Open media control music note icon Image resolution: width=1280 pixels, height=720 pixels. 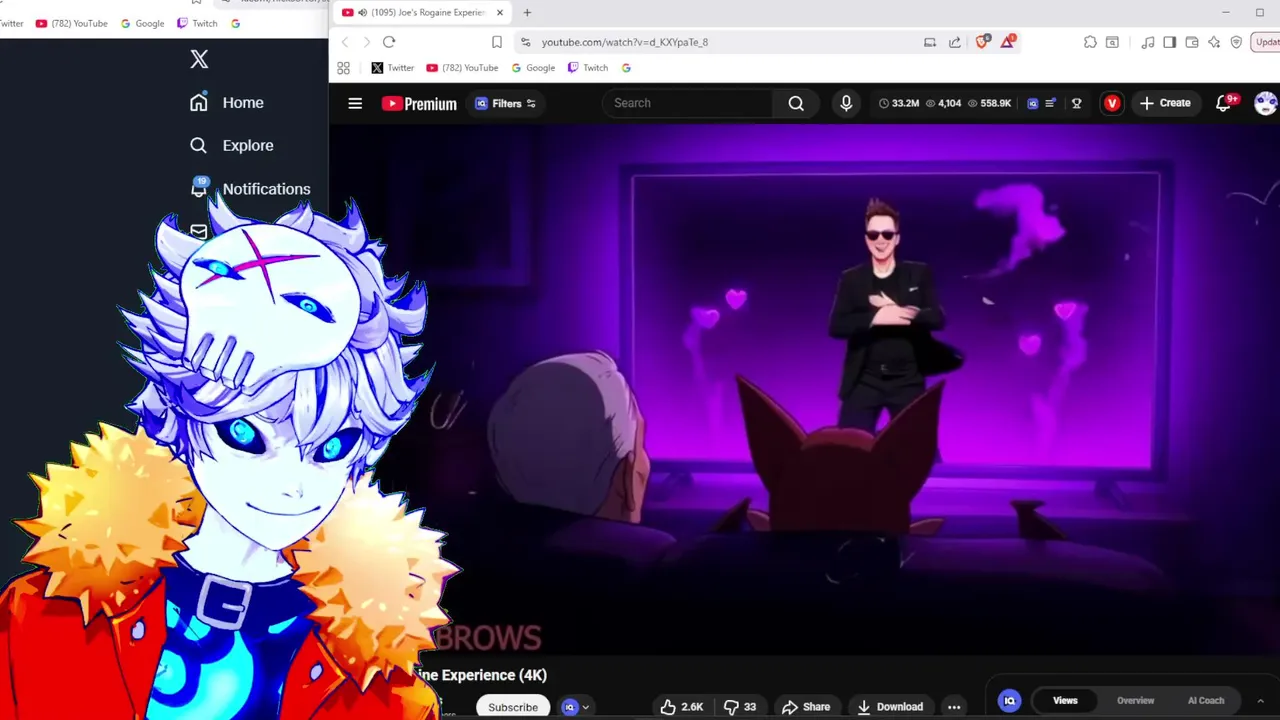click(1148, 42)
